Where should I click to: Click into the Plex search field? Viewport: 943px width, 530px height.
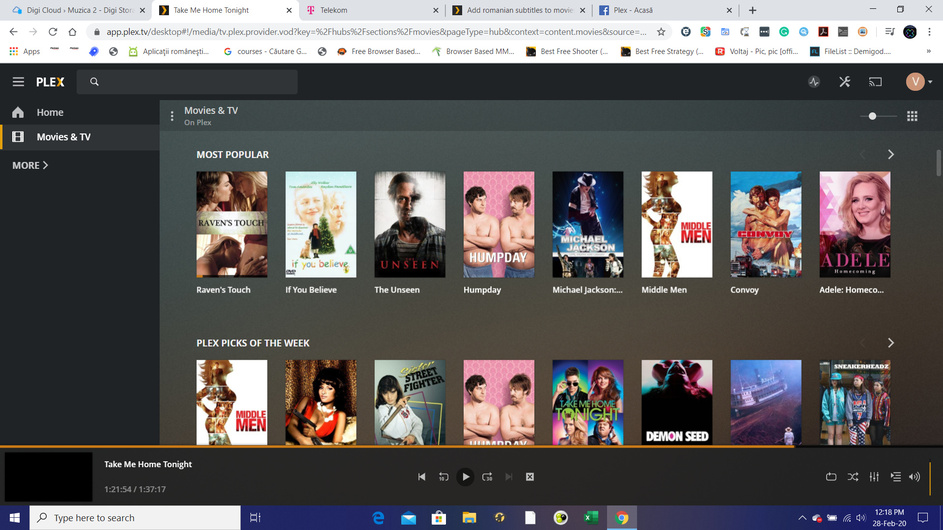click(187, 82)
